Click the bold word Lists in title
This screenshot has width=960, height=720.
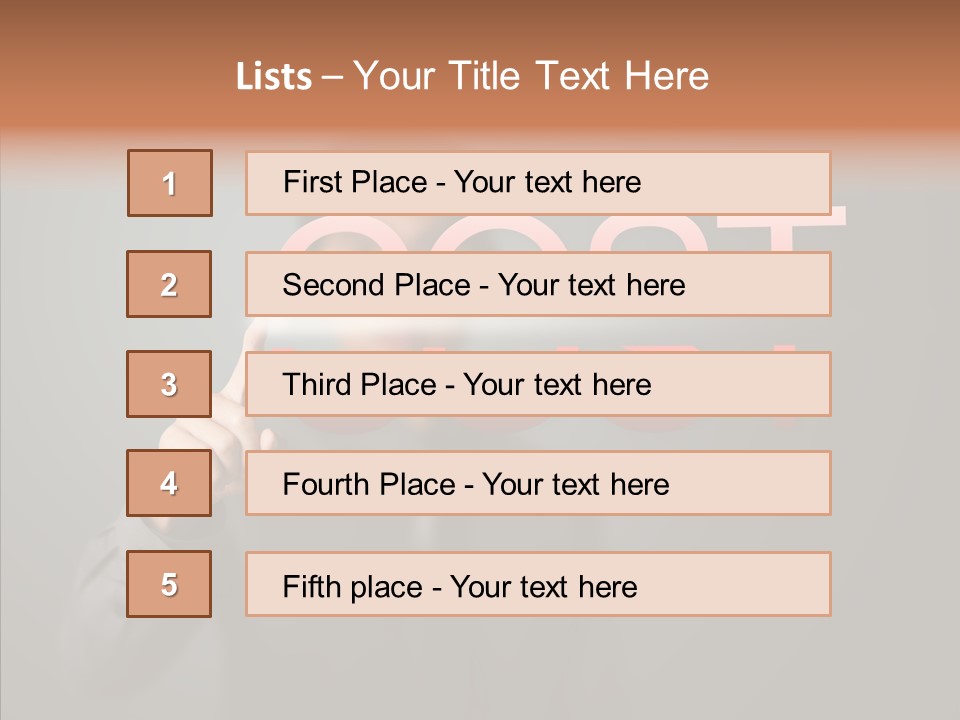click(x=274, y=77)
